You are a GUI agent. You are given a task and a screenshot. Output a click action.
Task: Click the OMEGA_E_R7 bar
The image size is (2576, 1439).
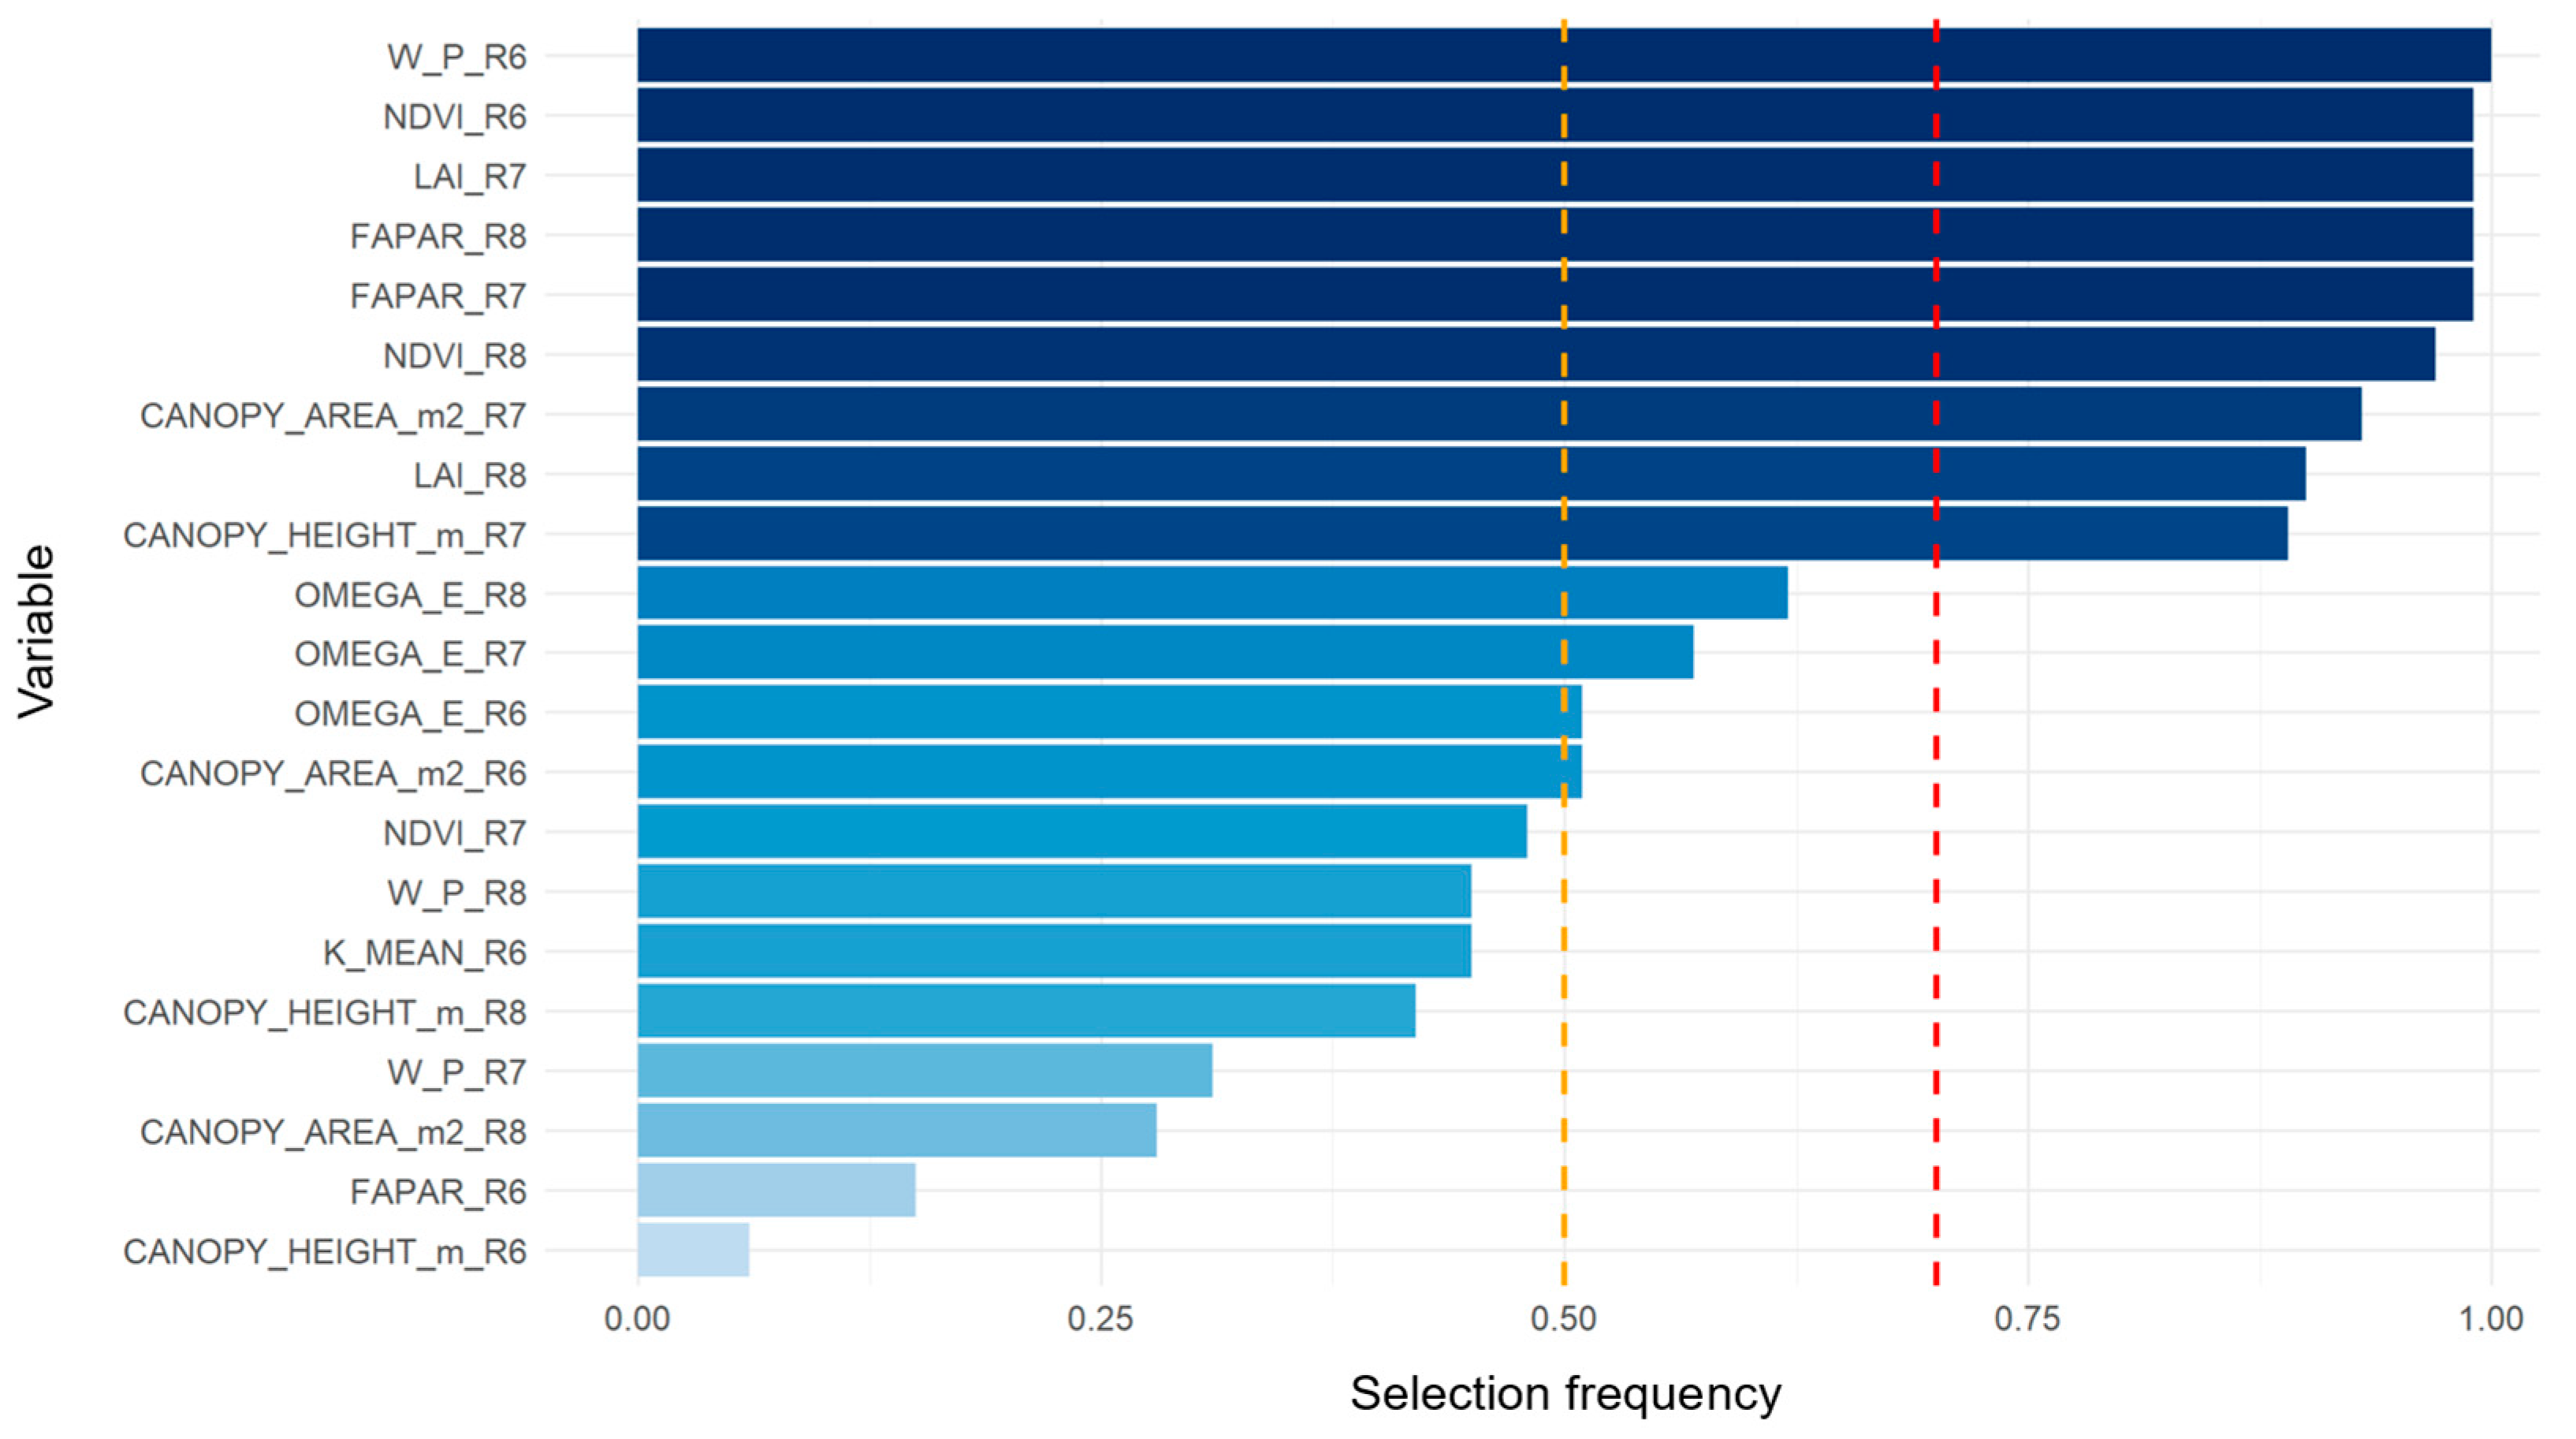1164,653
